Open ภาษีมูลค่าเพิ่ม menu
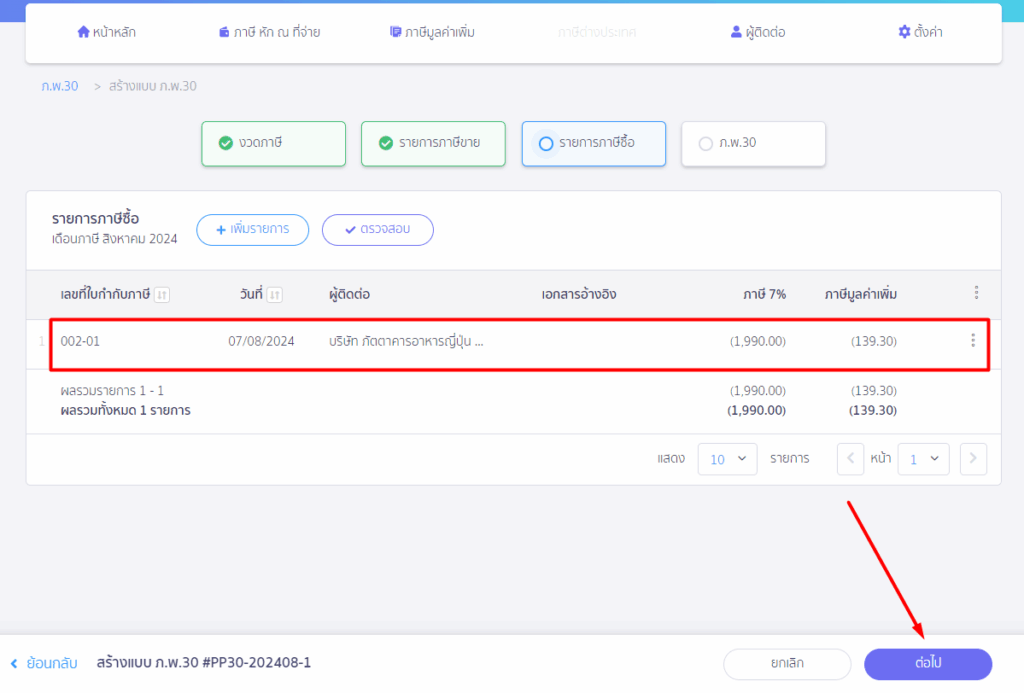 coord(432,32)
